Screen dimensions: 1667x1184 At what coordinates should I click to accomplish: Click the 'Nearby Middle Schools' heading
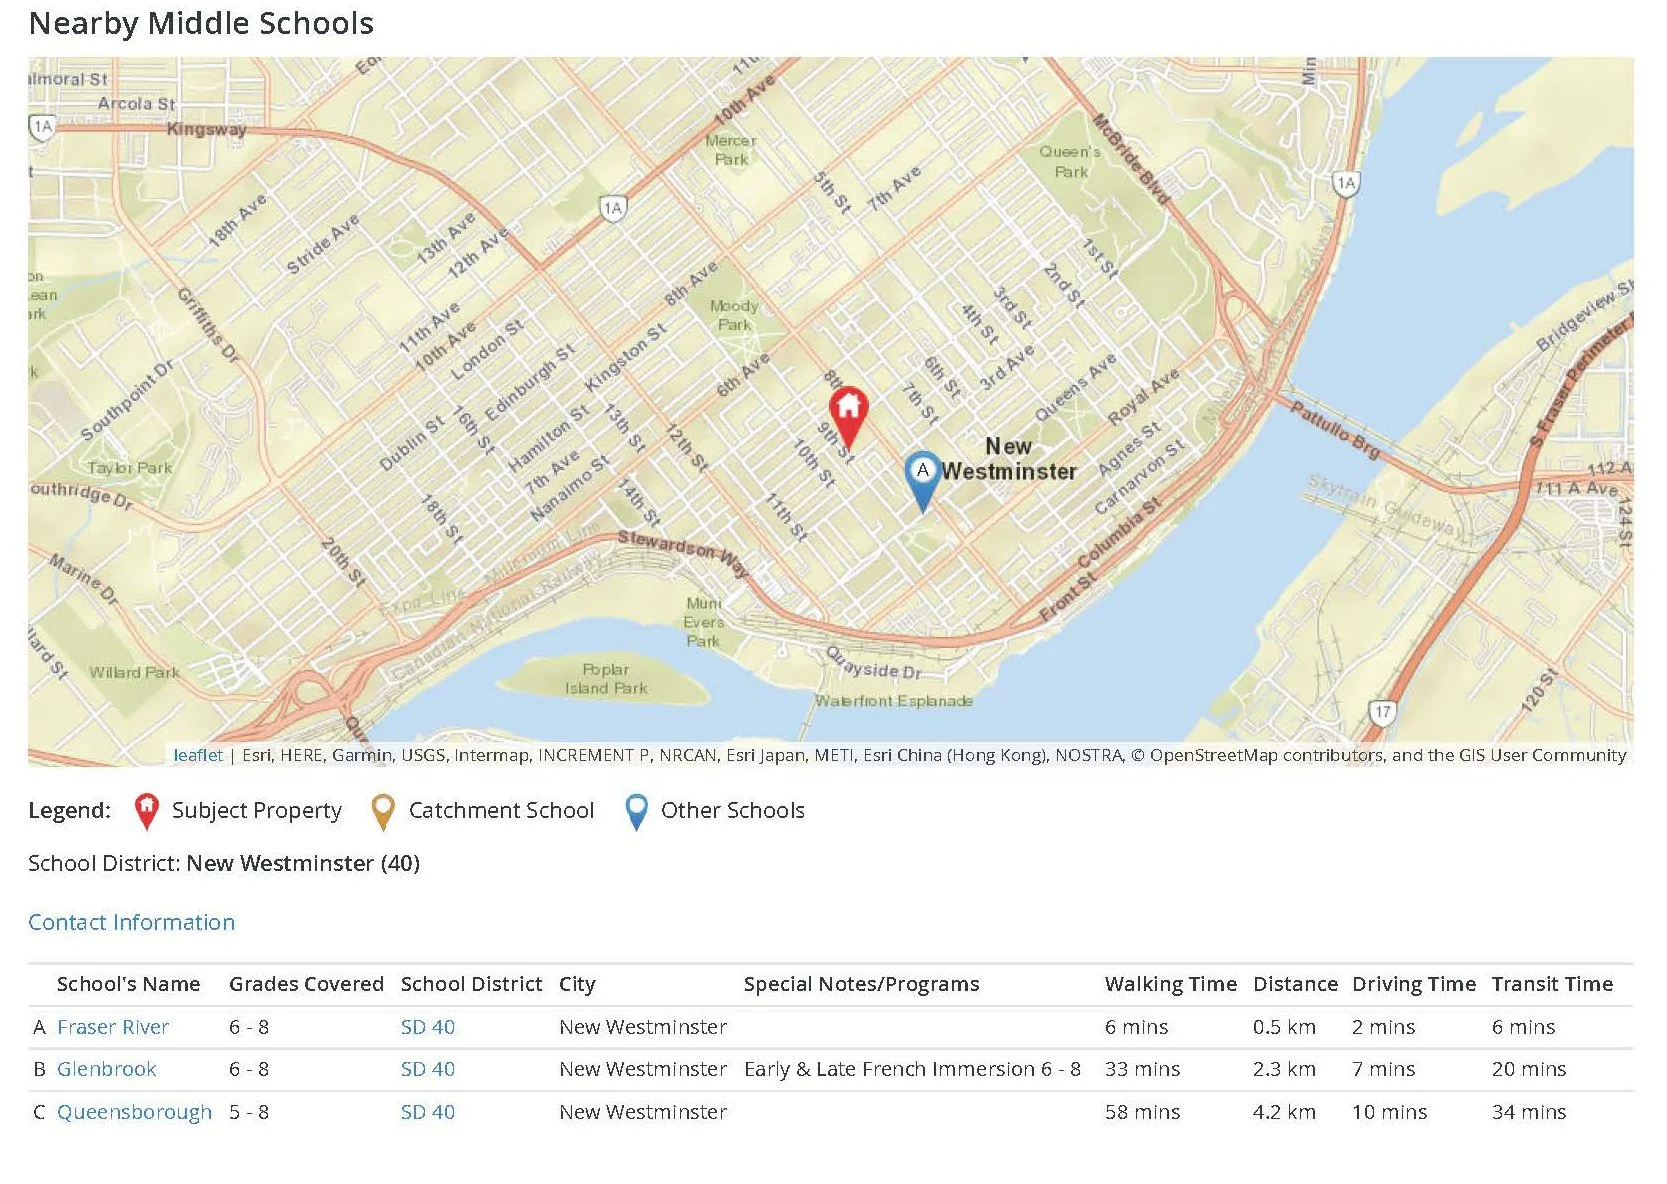pos(201,23)
